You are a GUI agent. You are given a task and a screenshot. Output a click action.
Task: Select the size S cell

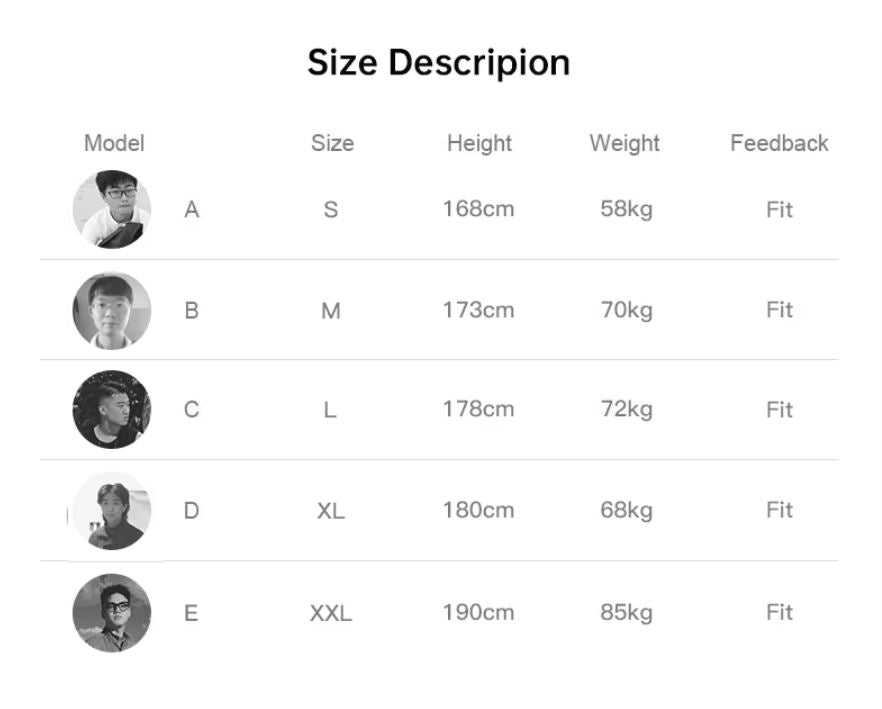331,210
